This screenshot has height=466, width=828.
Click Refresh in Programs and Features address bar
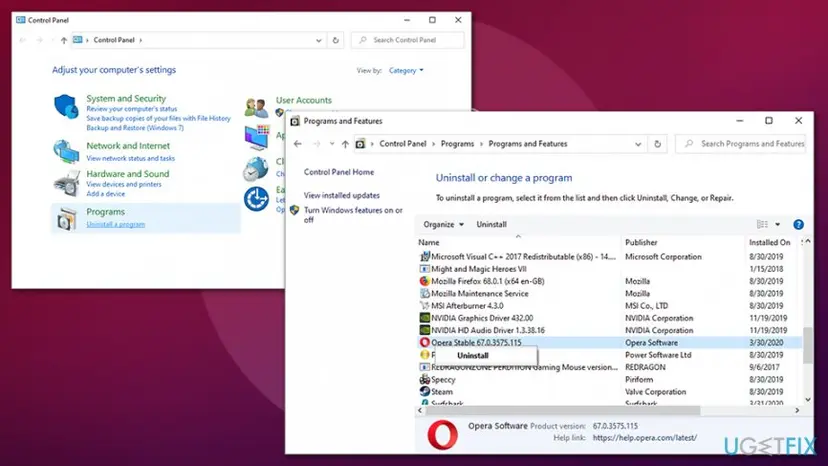tap(657, 144)
